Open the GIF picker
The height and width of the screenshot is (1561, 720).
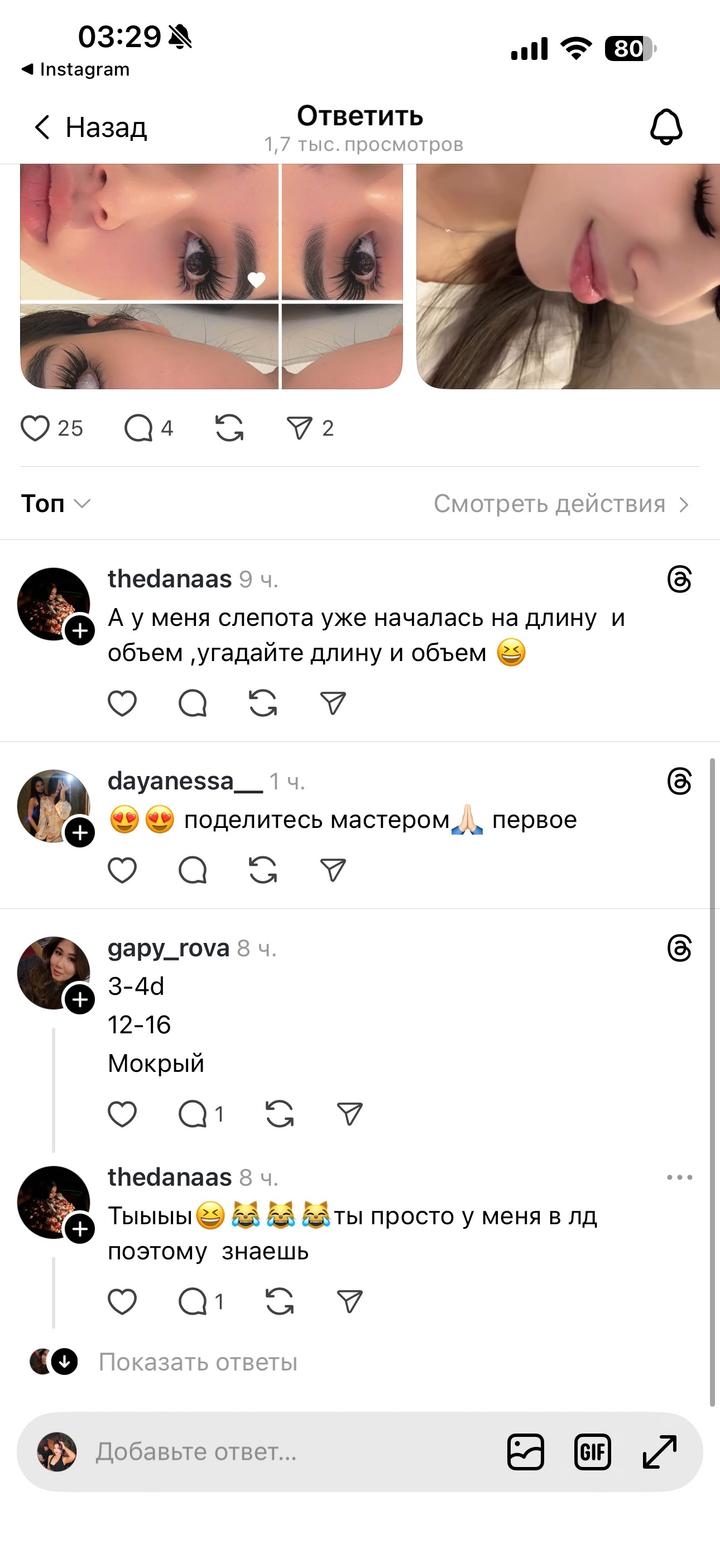(x=592, y=1451)
